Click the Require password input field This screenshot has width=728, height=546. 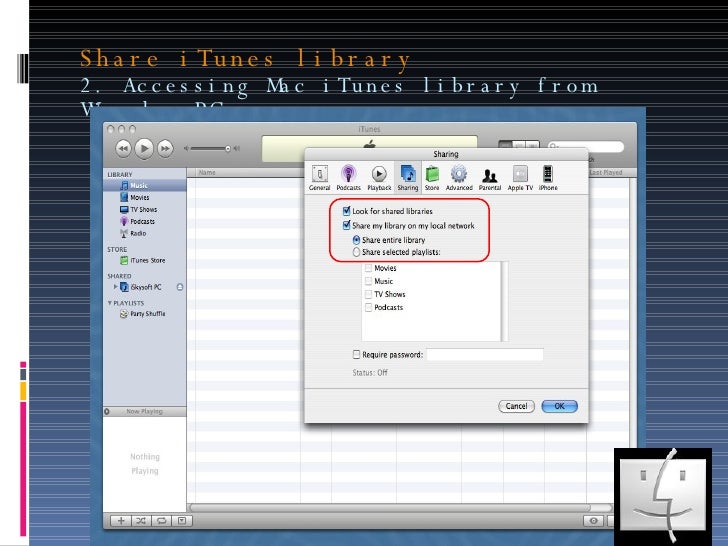(x=485, y=355)
